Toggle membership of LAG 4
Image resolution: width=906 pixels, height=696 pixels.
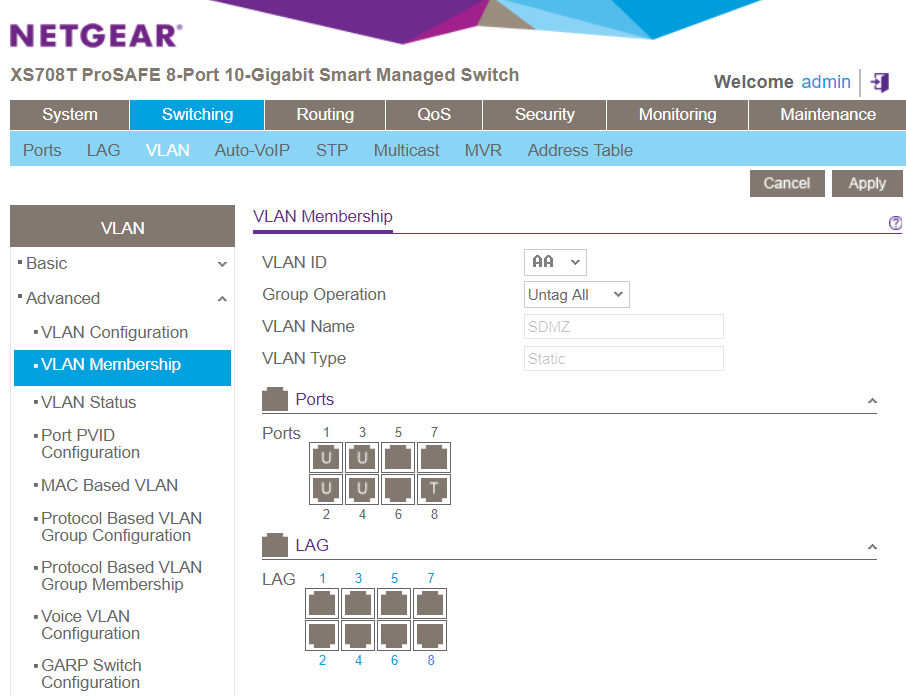(x=358, y=635)
